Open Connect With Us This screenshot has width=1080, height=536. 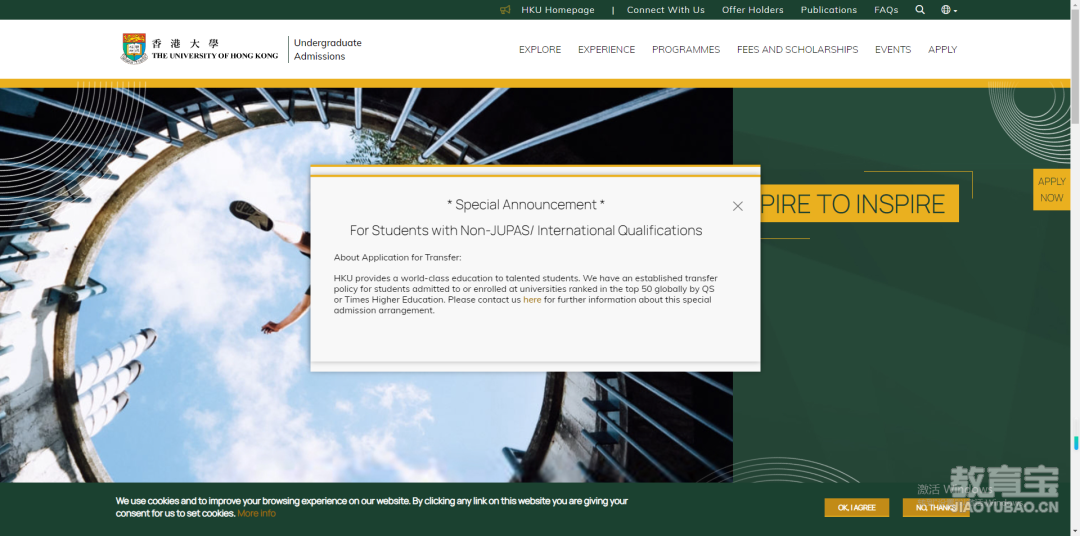coord(665,10)
